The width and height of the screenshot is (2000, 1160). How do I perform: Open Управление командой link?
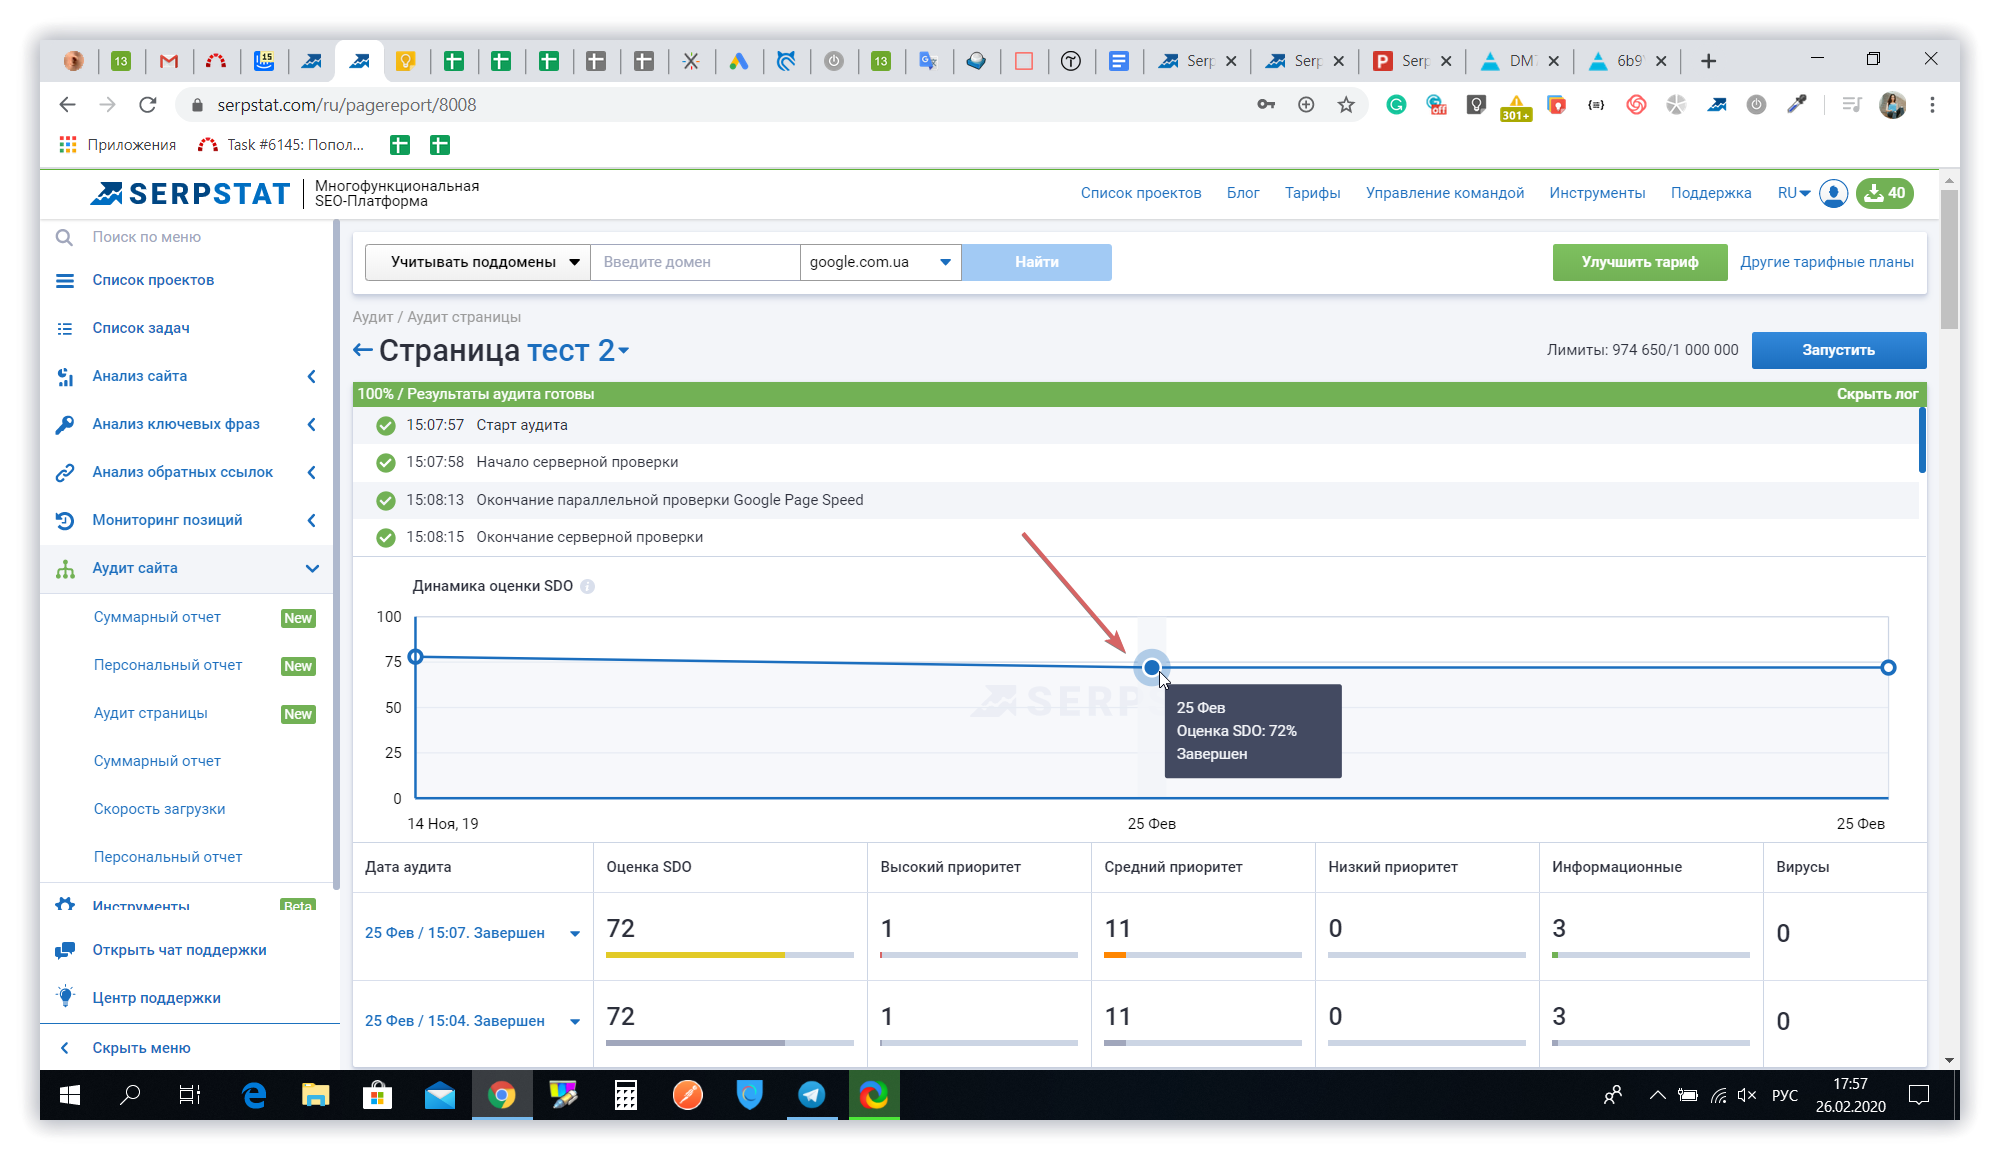[x=1445, y=193]
